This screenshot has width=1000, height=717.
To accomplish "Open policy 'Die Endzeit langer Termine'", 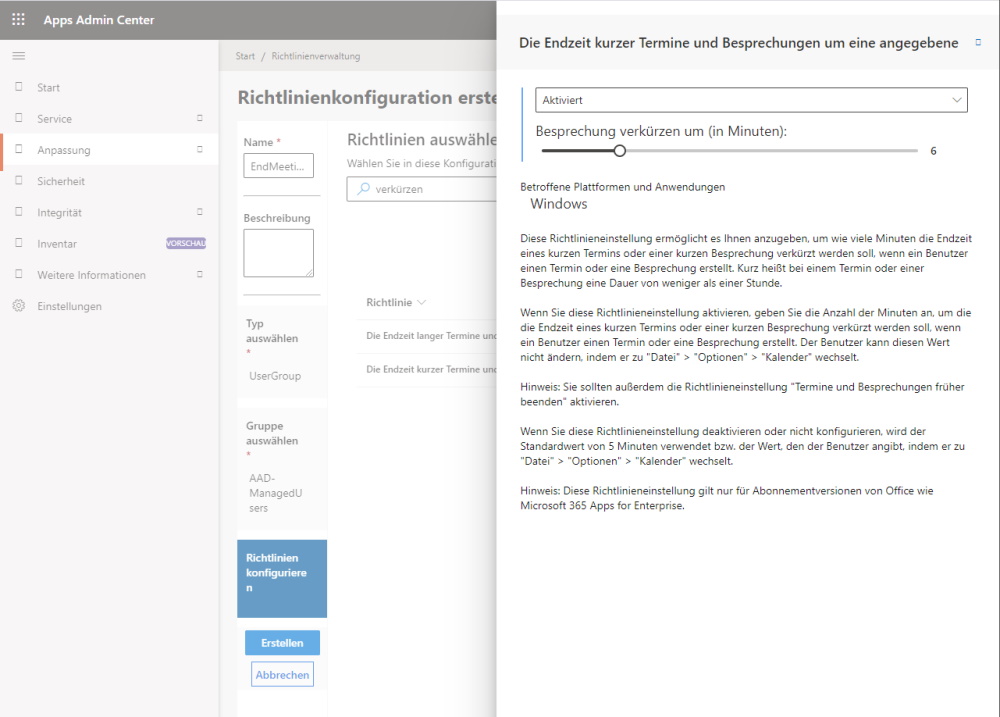I will tap(431, 336).
